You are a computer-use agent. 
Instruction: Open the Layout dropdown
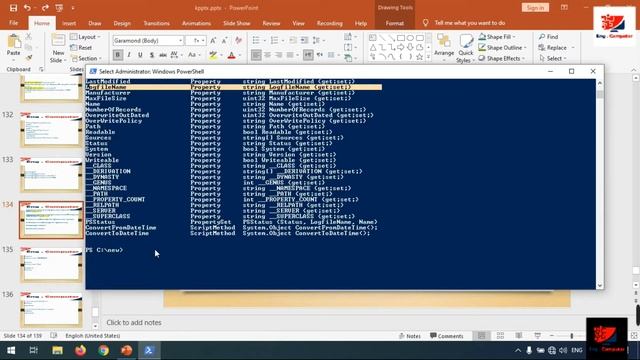click(86, 37)
